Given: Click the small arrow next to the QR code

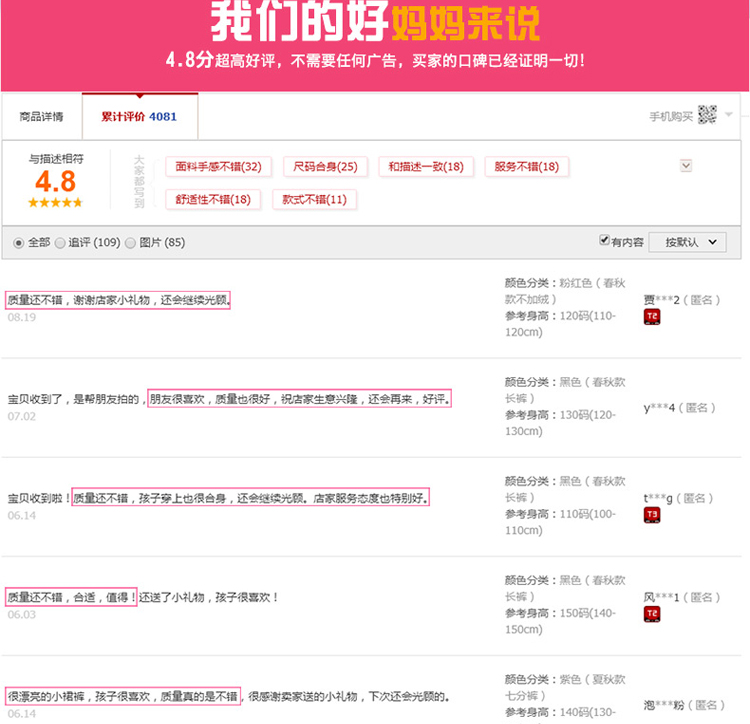Looking at the screenshot, I should click(729, 116).
